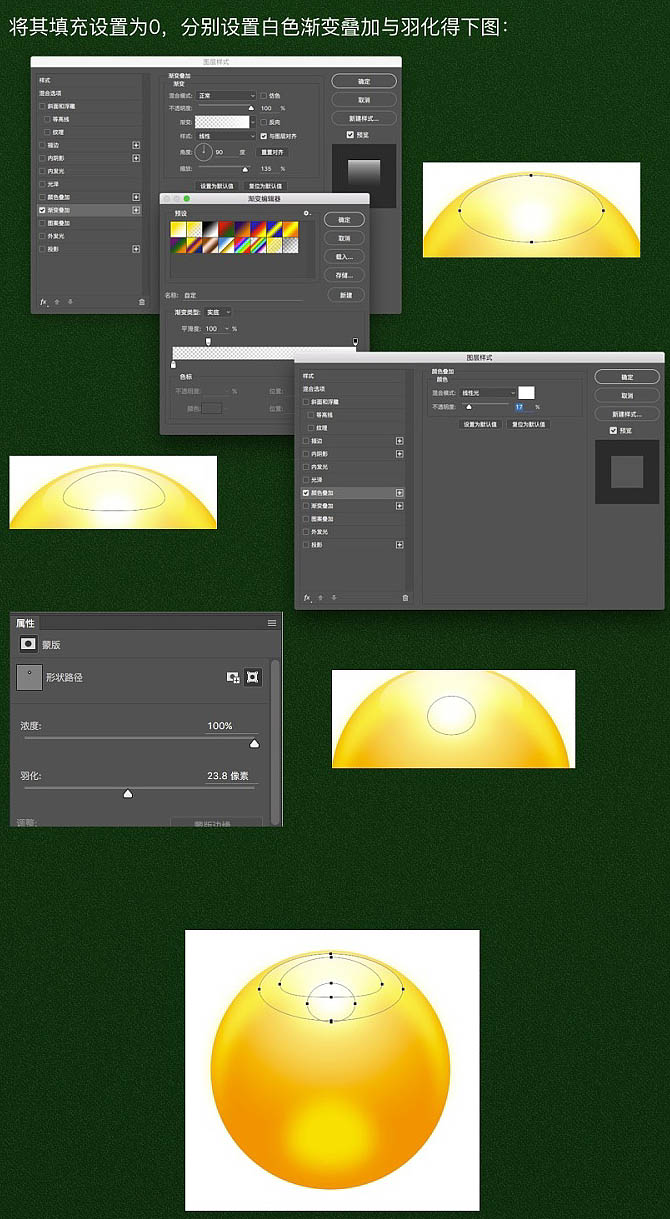670x1219 pixels.
Task: Click 存储 in gradient editor
Action: pos(344,275)
